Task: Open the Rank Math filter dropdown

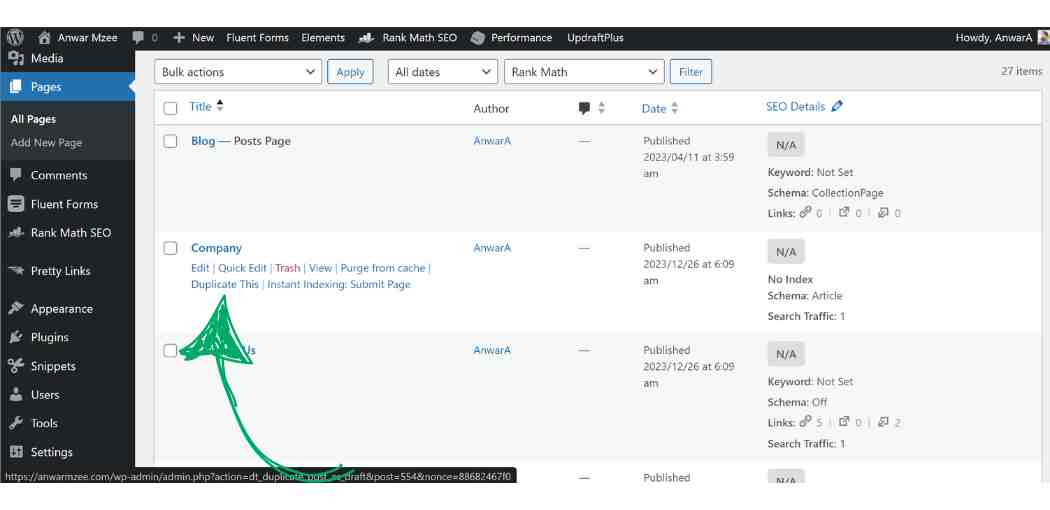Action: click(584, 72)
